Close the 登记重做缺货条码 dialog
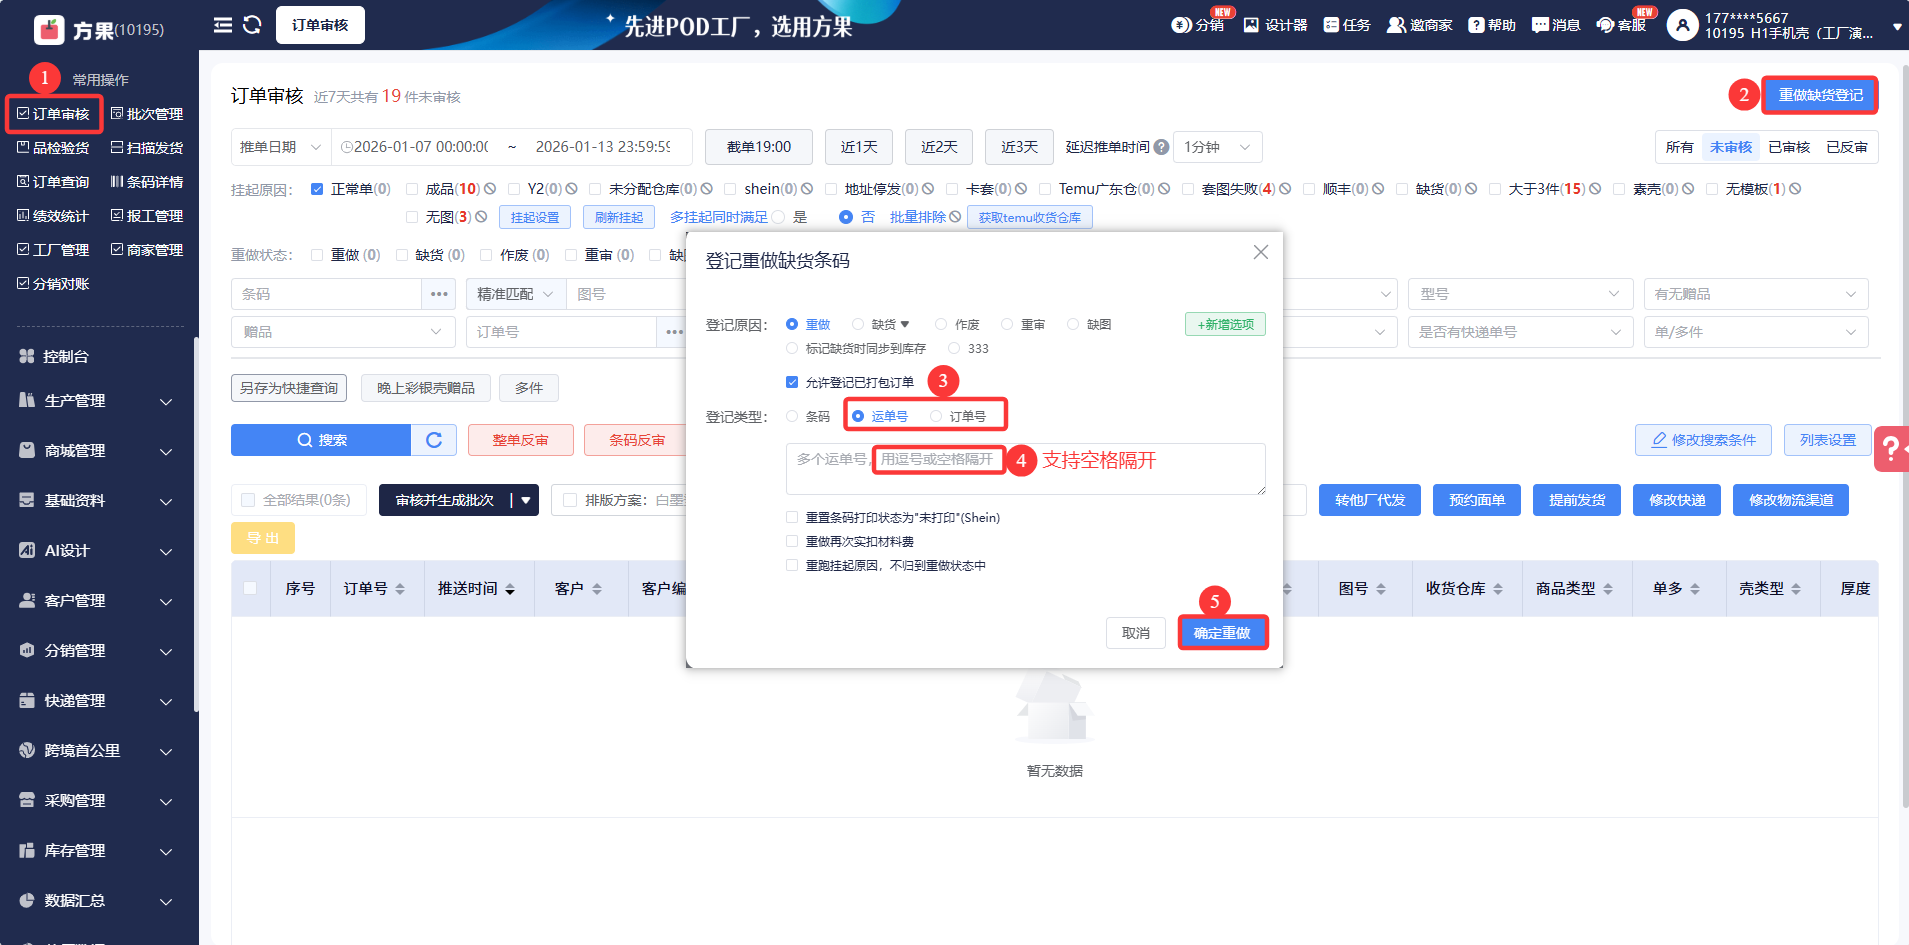 [x=1261, y=252]
